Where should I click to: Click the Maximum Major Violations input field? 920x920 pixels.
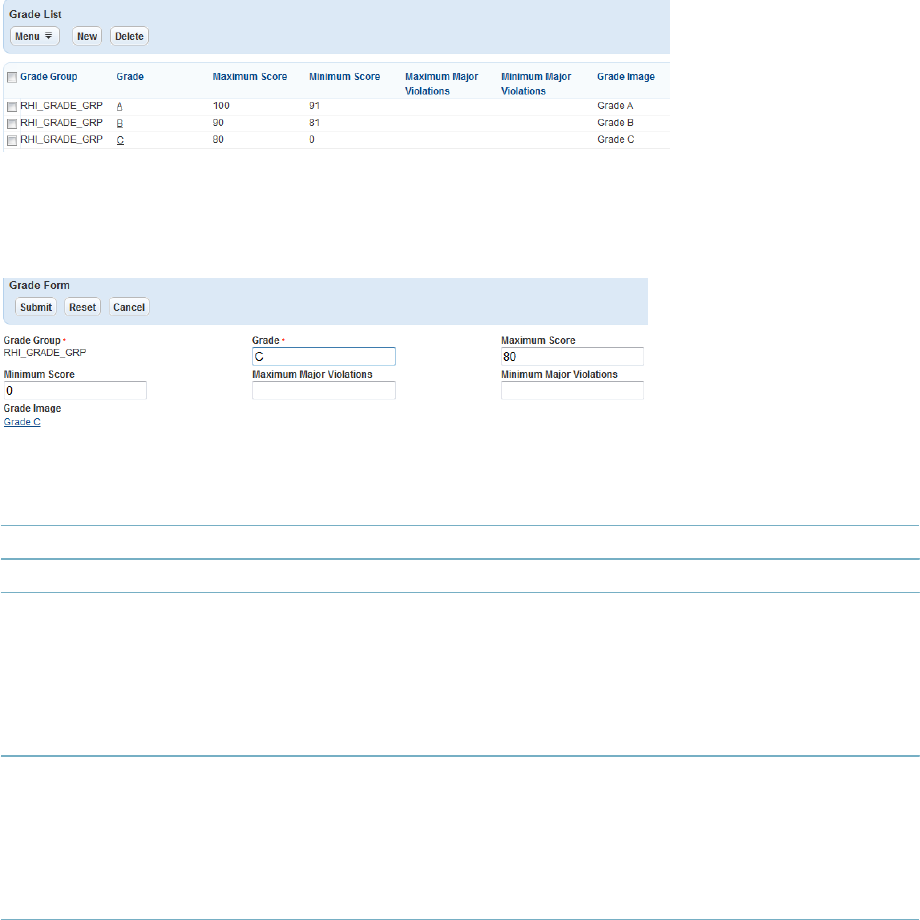pos(324,391)
